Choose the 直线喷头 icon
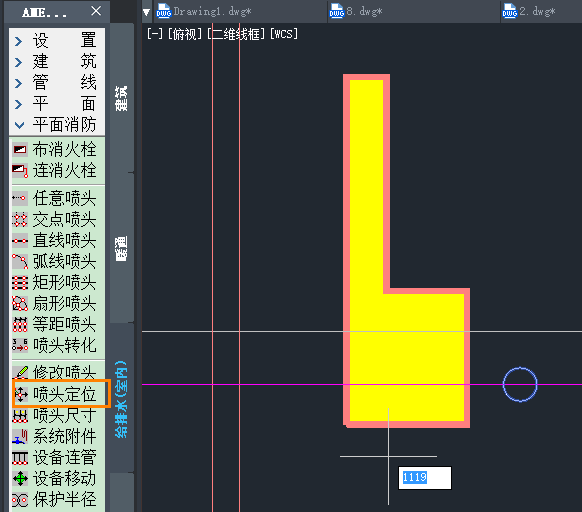Image resolution: width=582 pixels, height=512 pixels. [20, 241]
